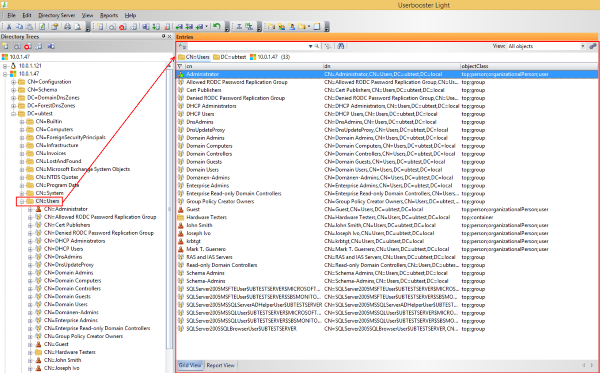Click the first green arrow import icon
The width and height of the screenshot is (600, 373).
179,26
